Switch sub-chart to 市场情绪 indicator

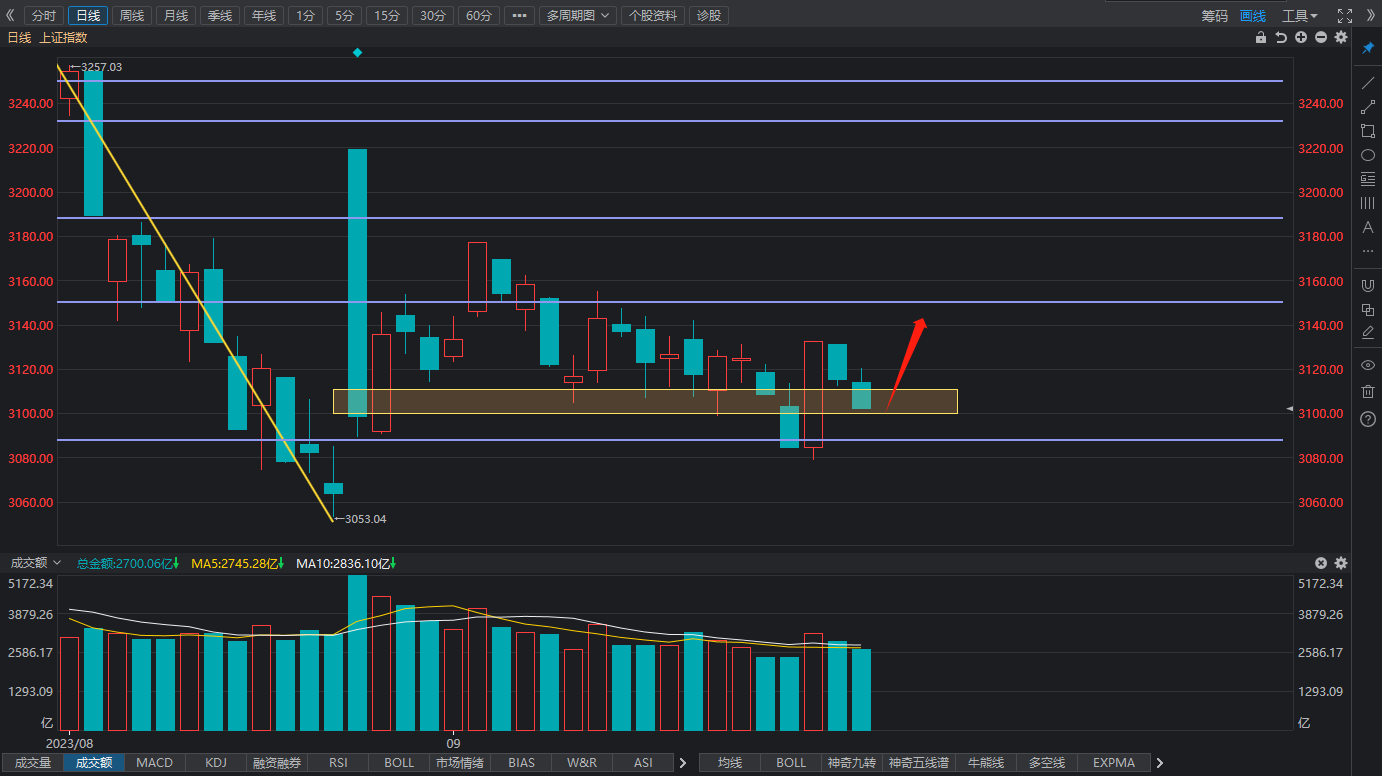[460, 763]
